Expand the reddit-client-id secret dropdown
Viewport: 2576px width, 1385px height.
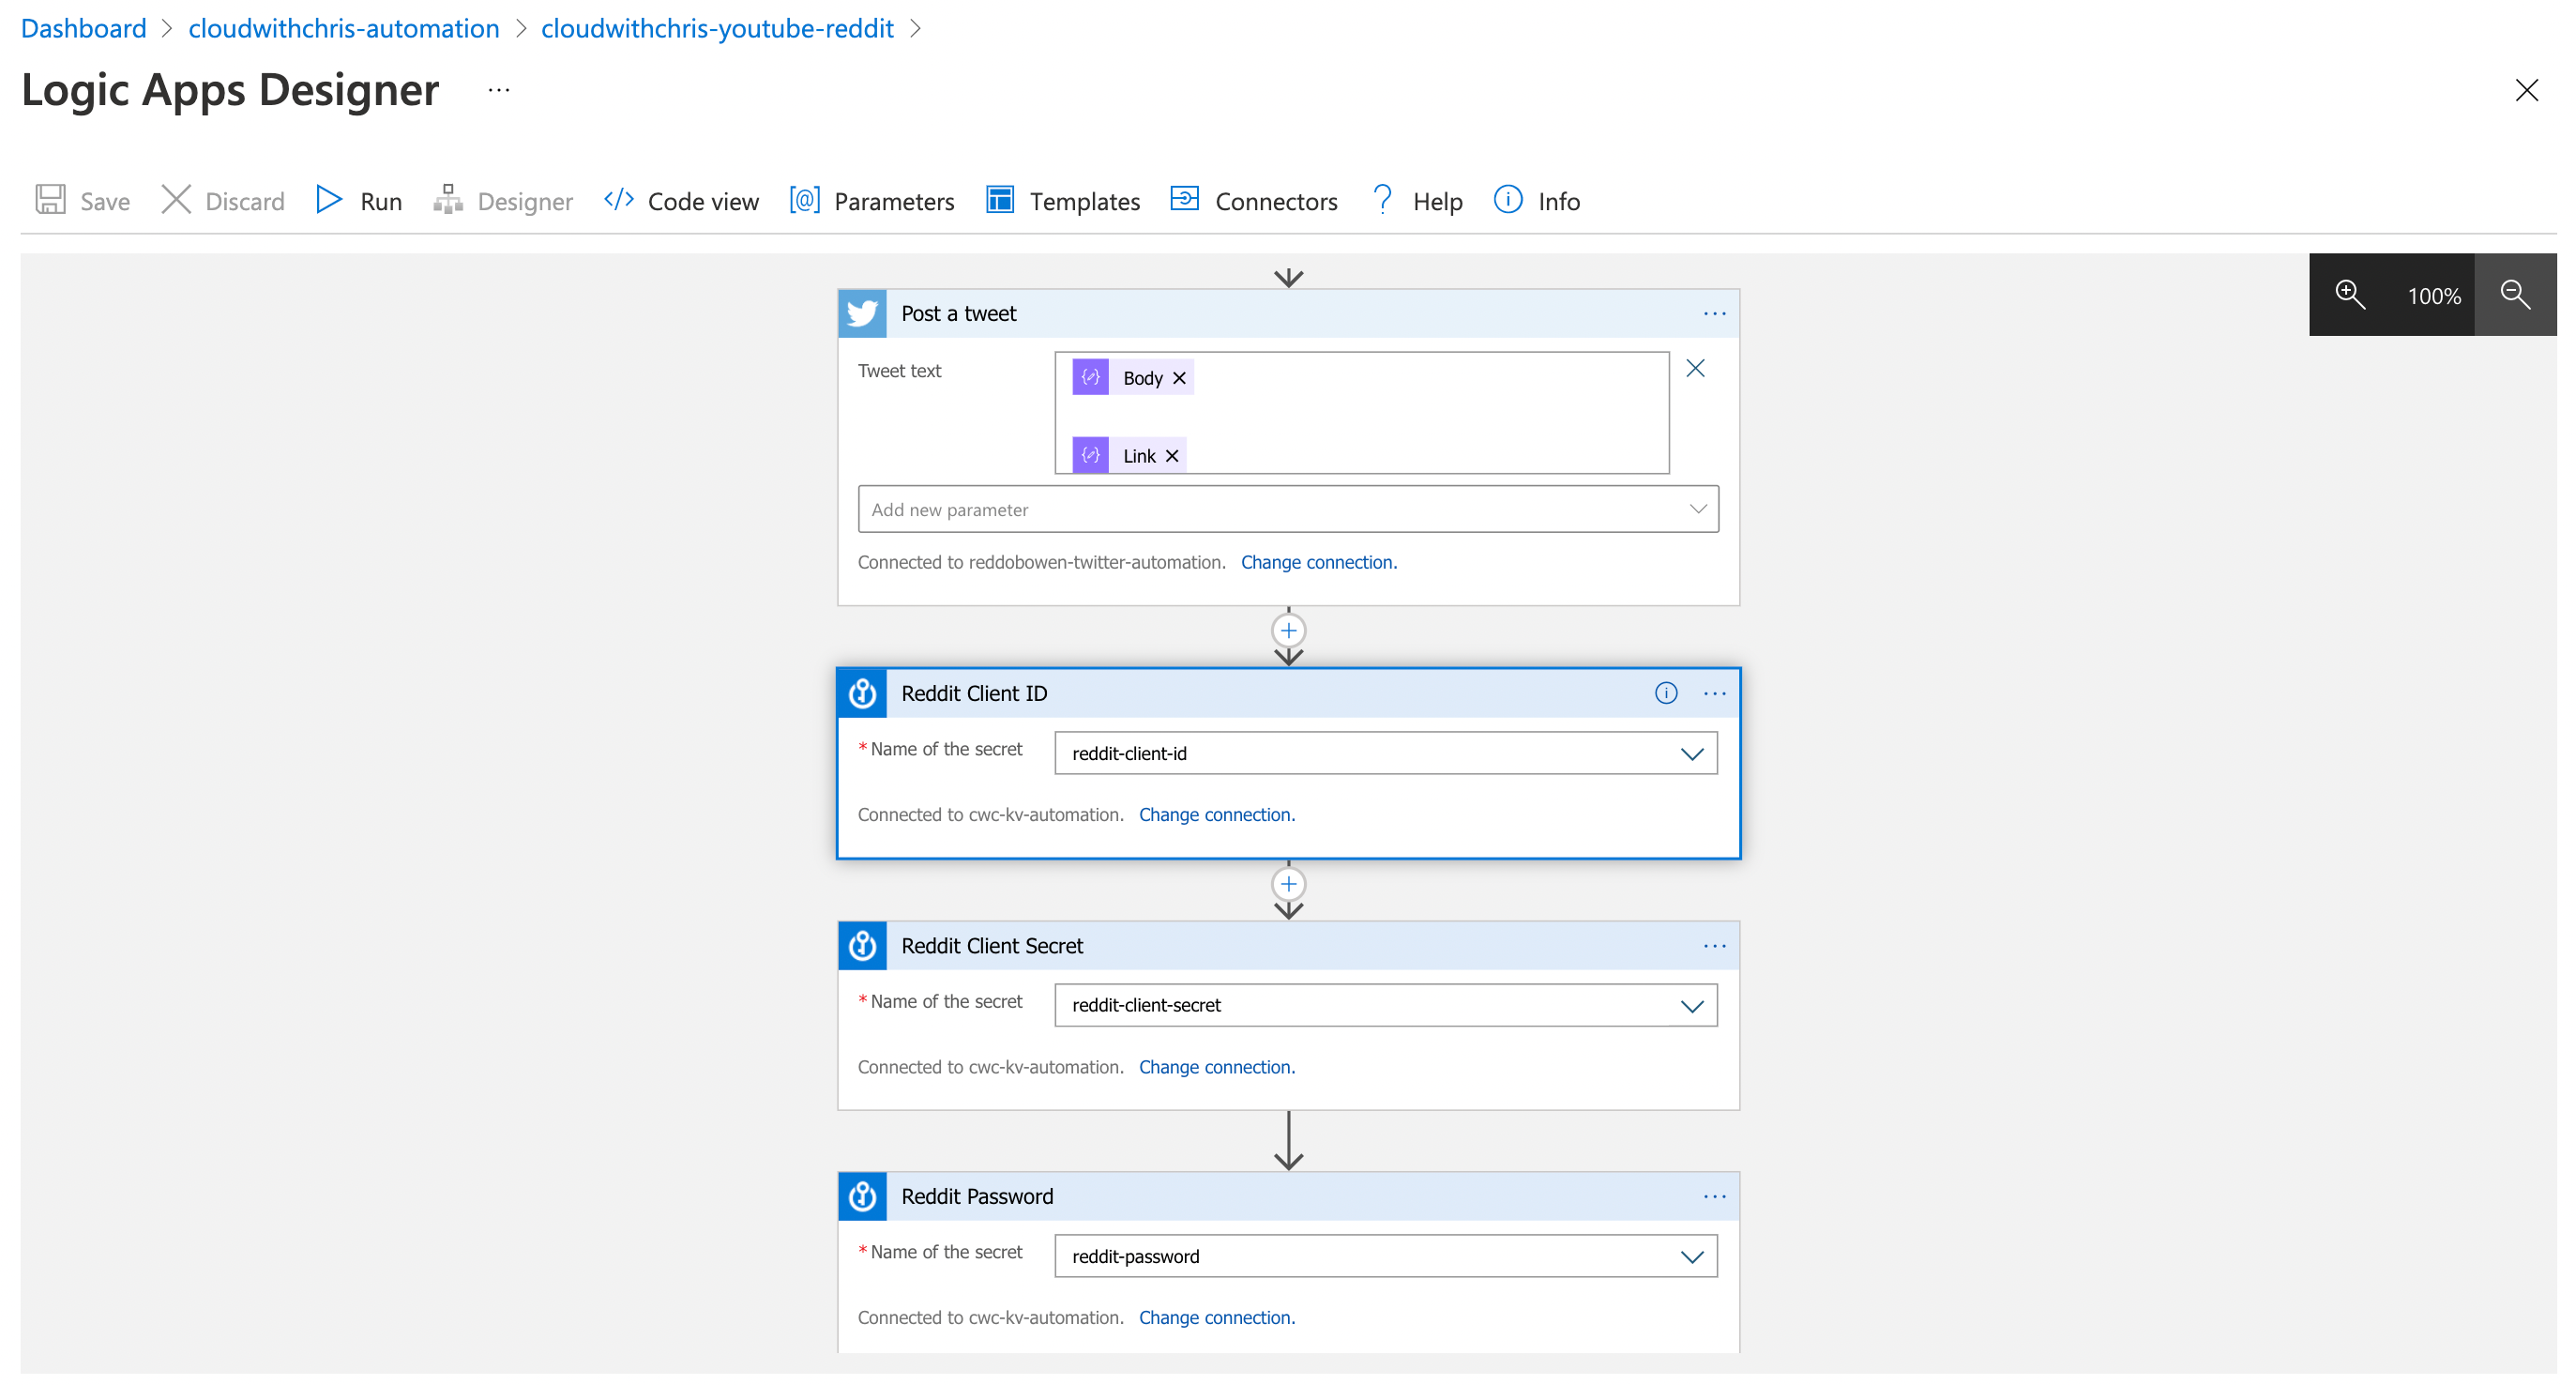[1693, 753]
